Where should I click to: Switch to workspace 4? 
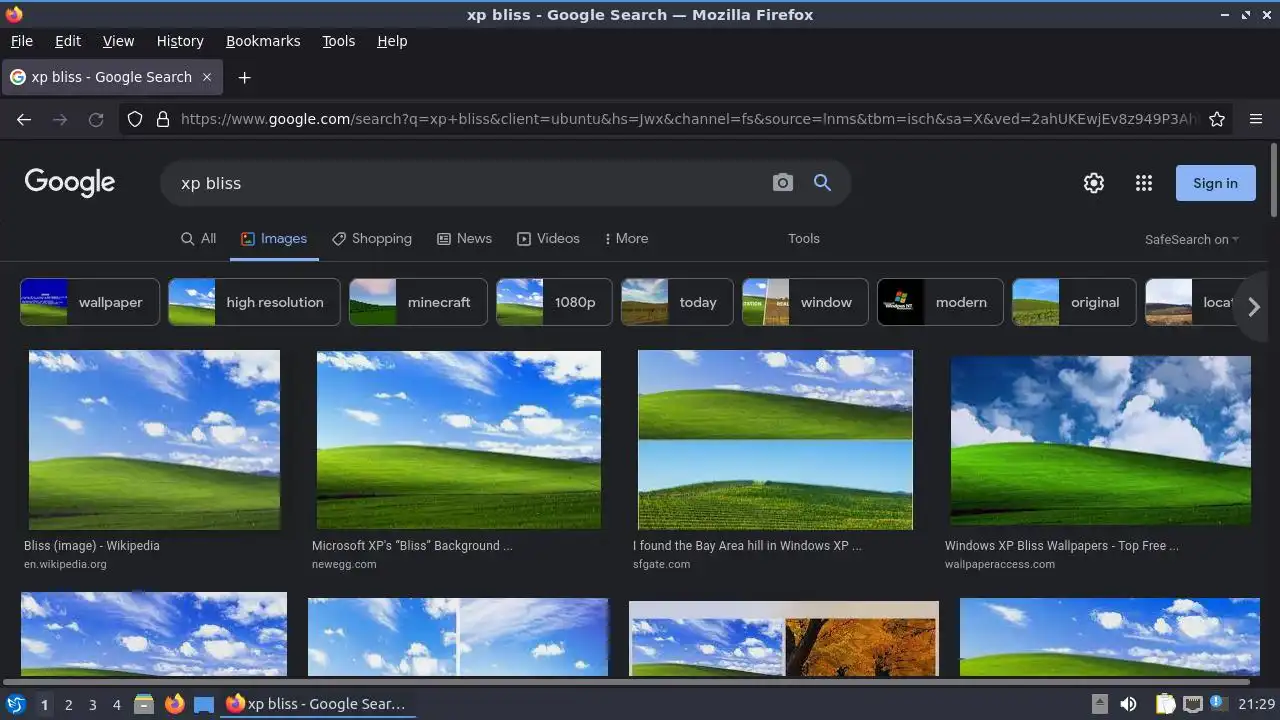tap(116, 705)
